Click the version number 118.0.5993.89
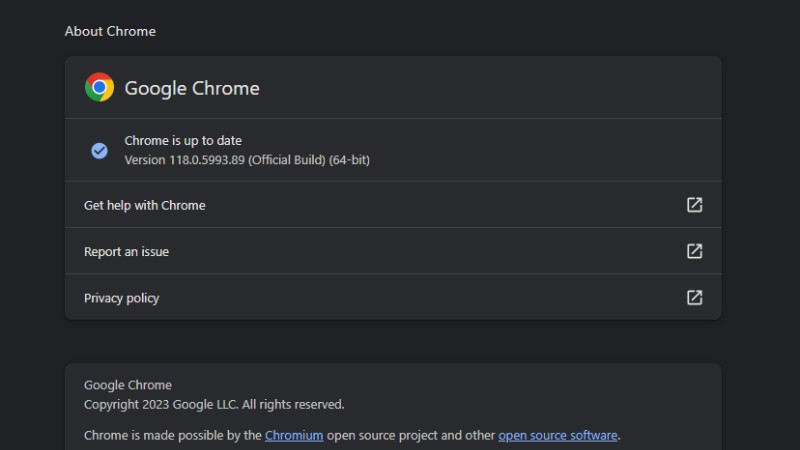This screenshot has width=800, height=450. point(207,160)
